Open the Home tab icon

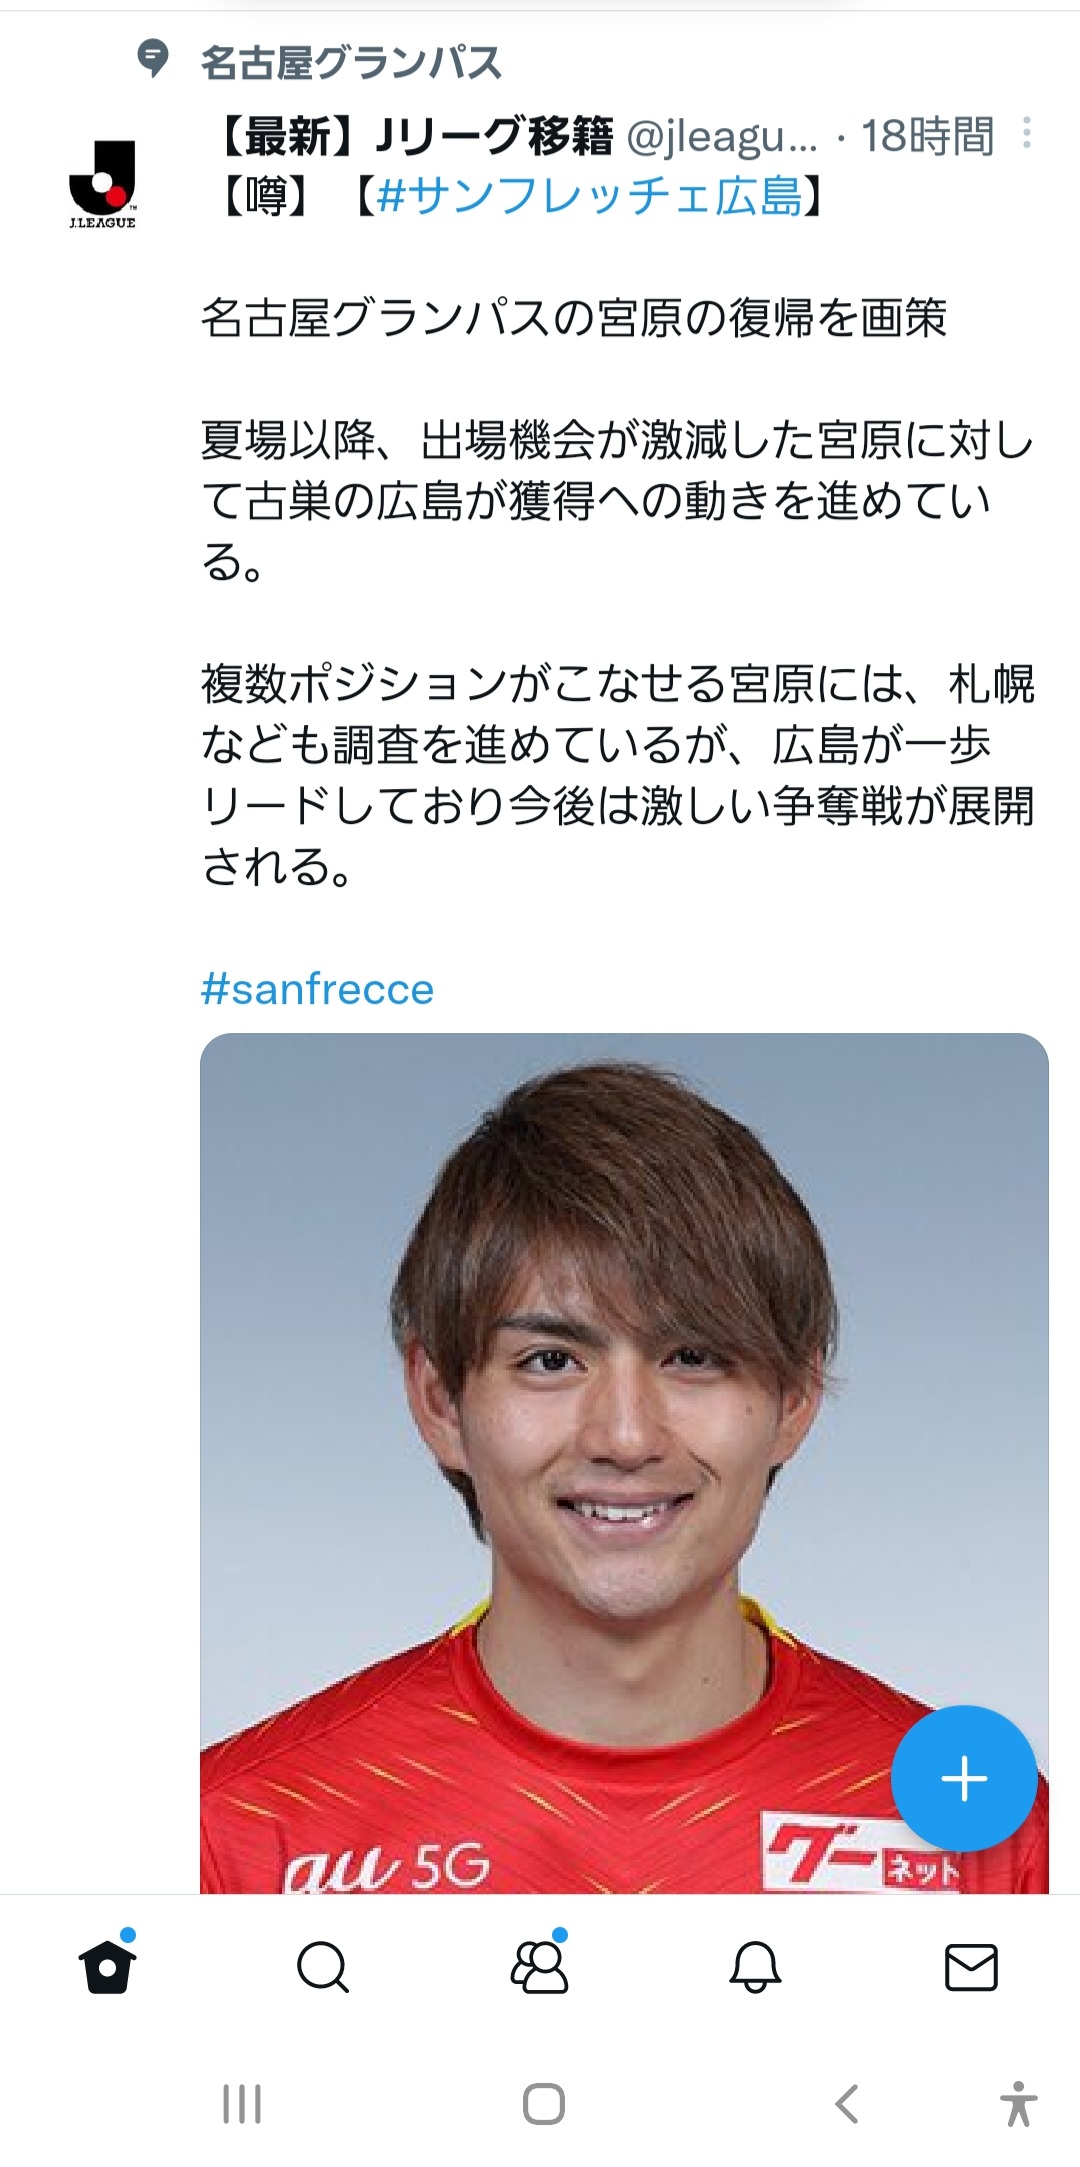[107, 1966]
